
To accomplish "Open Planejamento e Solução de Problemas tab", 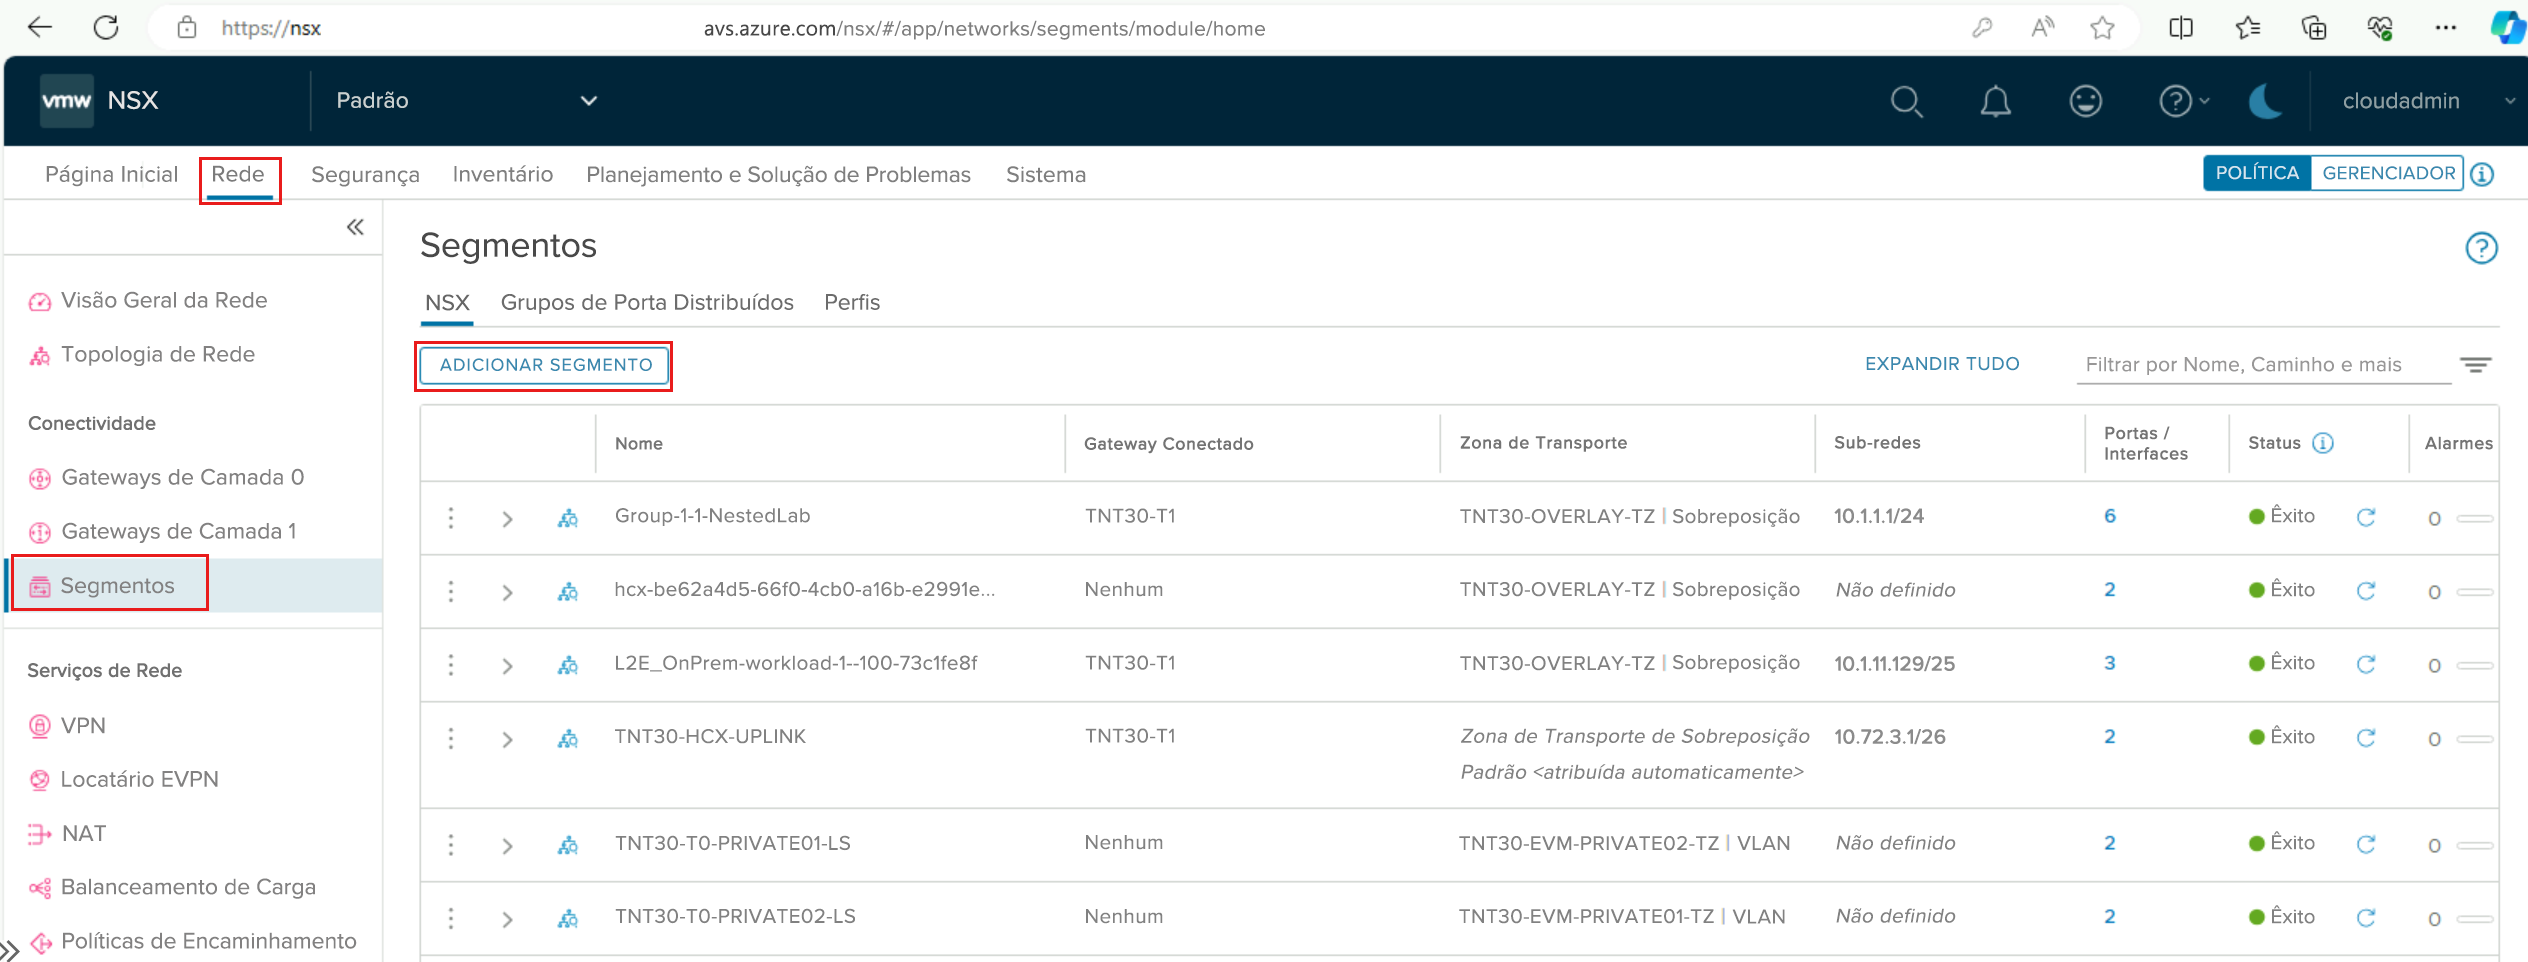I will click(x=778, y=174).
